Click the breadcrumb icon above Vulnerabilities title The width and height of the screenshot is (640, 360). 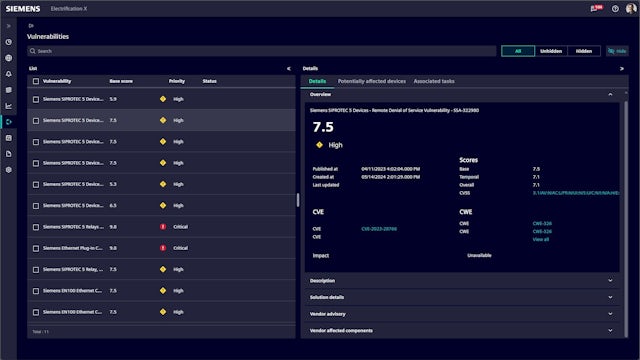31,26
